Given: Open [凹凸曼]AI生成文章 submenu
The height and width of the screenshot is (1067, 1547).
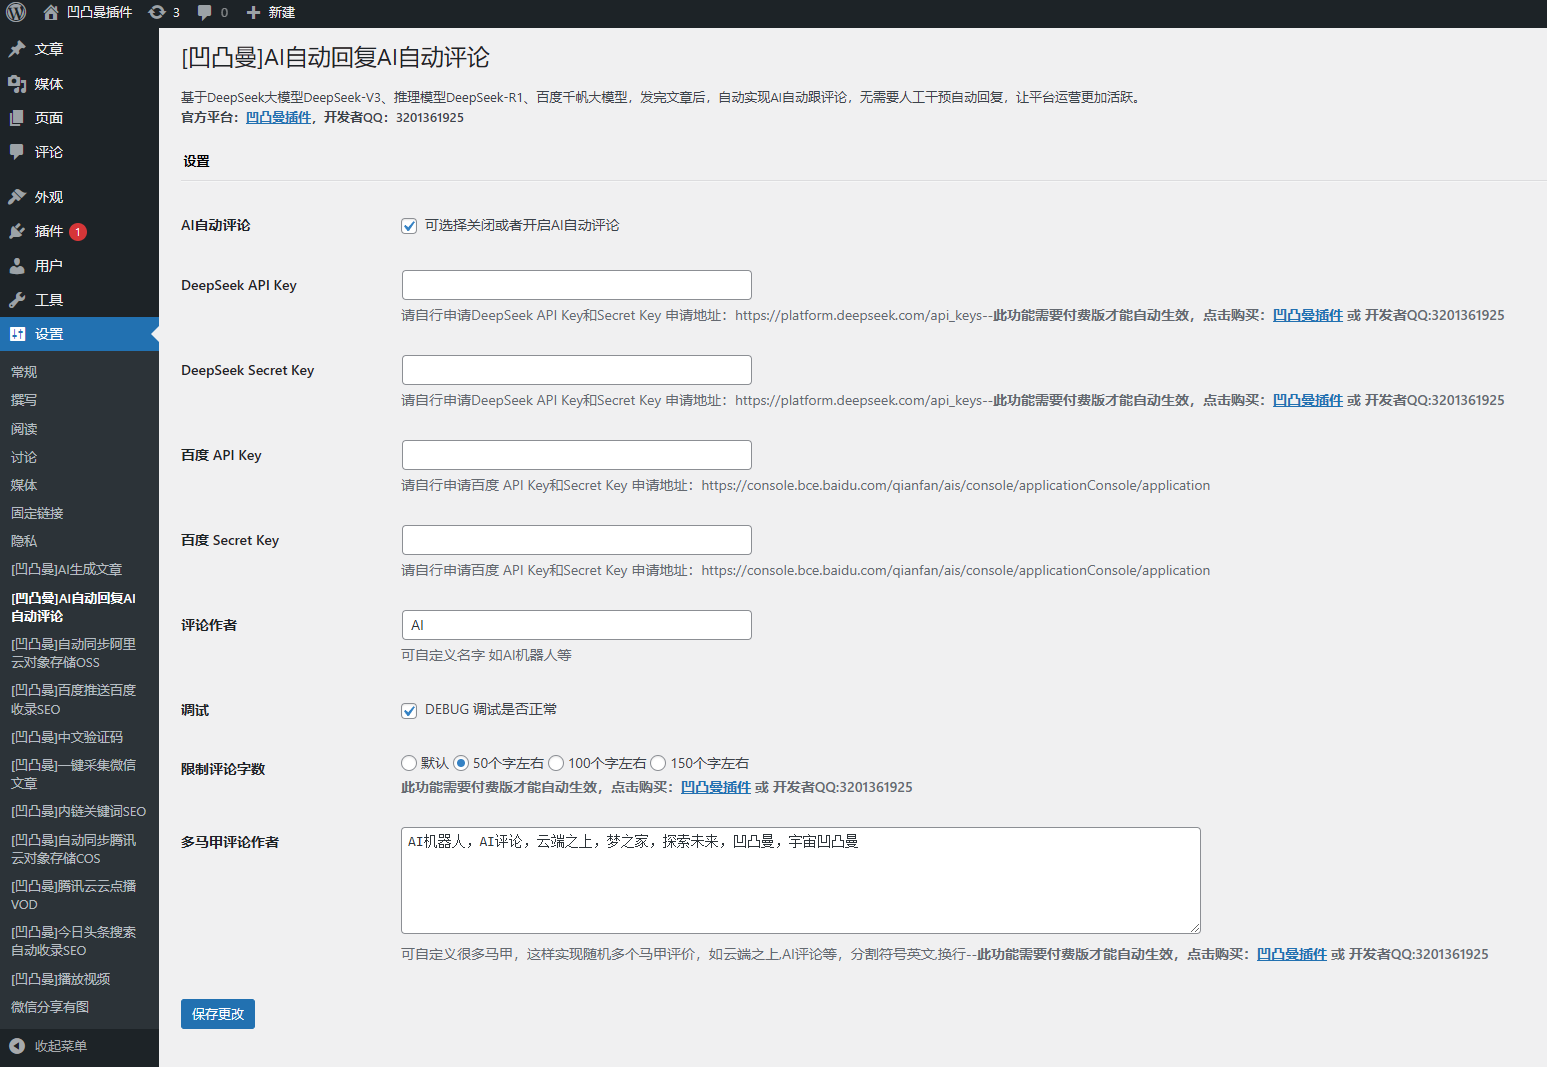Looking at the screenshot, I should 66,569.
